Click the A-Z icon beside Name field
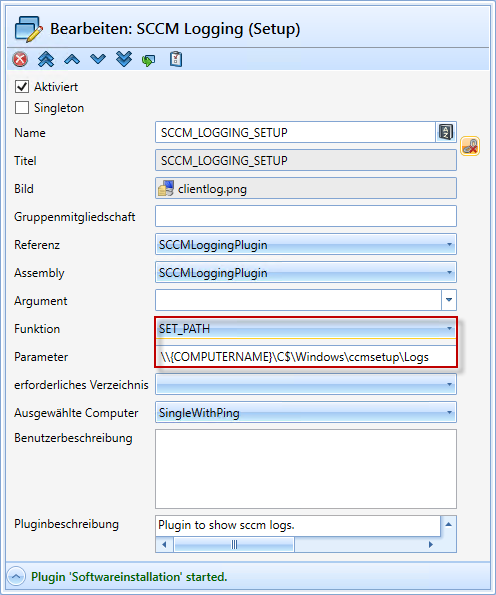This screenshot has width=496, height=595. 446,132
